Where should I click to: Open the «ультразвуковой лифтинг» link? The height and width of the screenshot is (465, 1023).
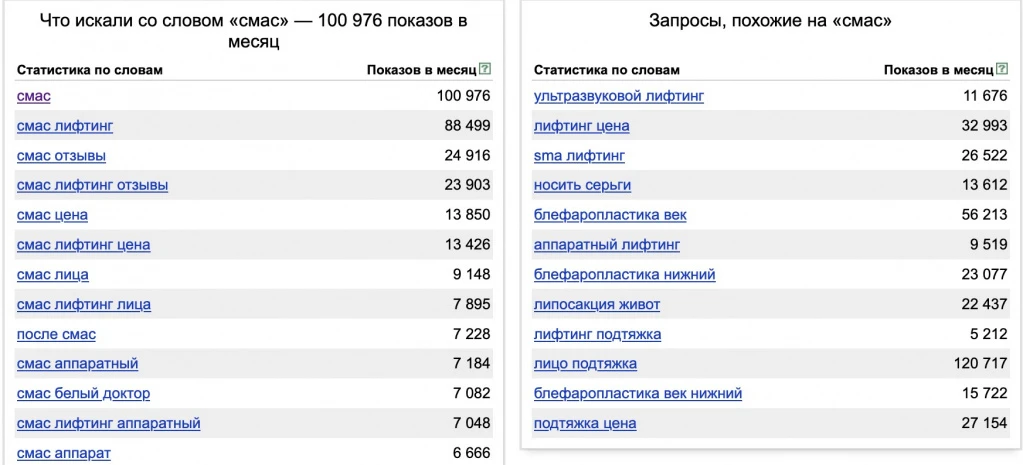pos(619,96)
